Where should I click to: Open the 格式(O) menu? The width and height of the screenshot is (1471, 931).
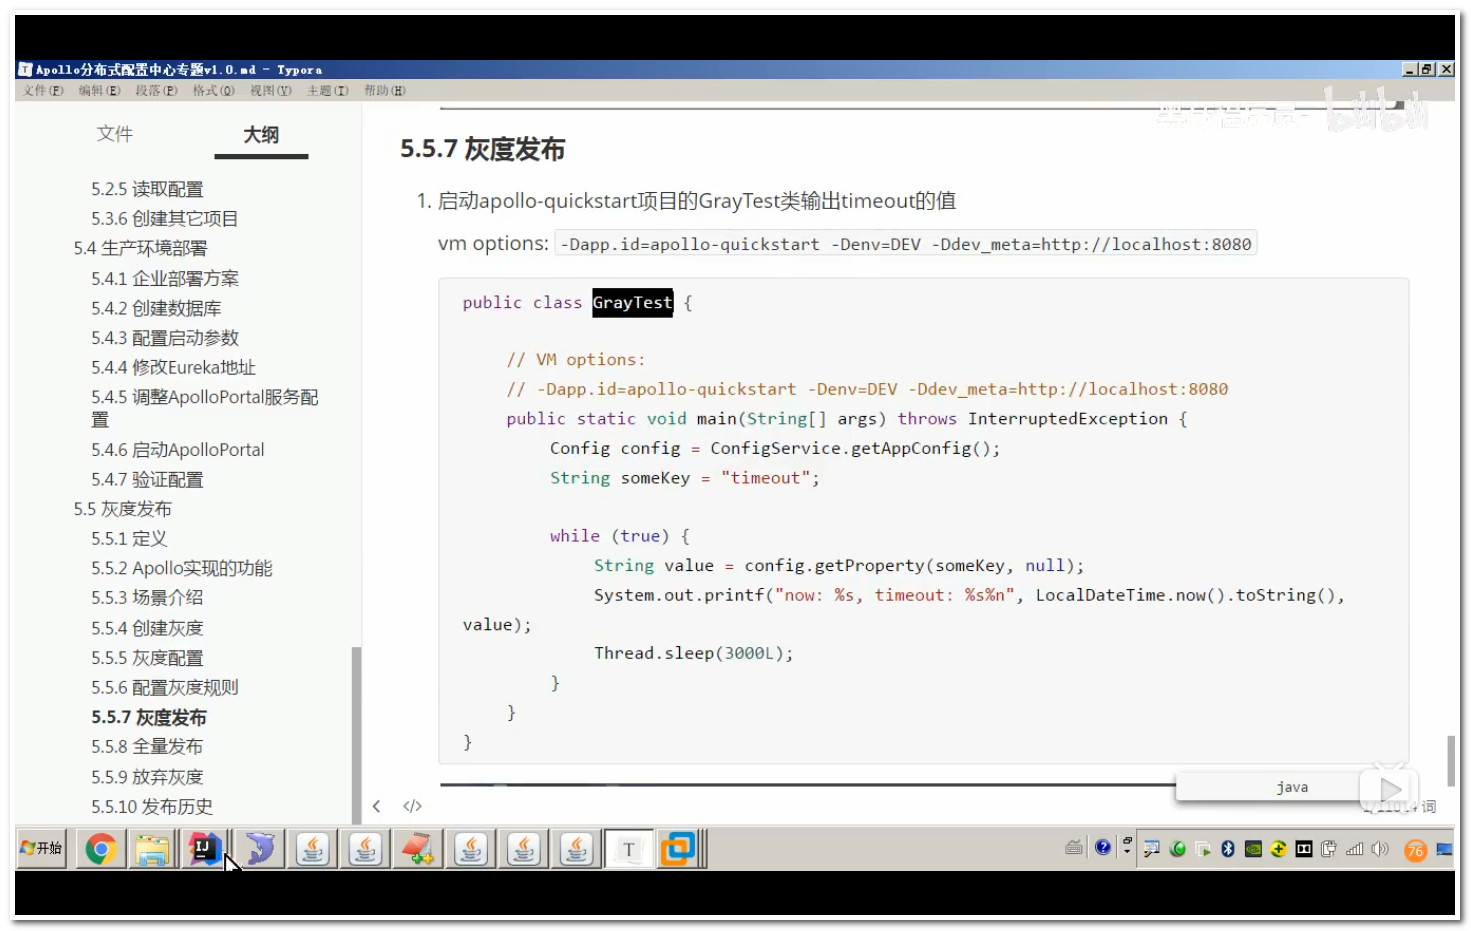[214, 90]
